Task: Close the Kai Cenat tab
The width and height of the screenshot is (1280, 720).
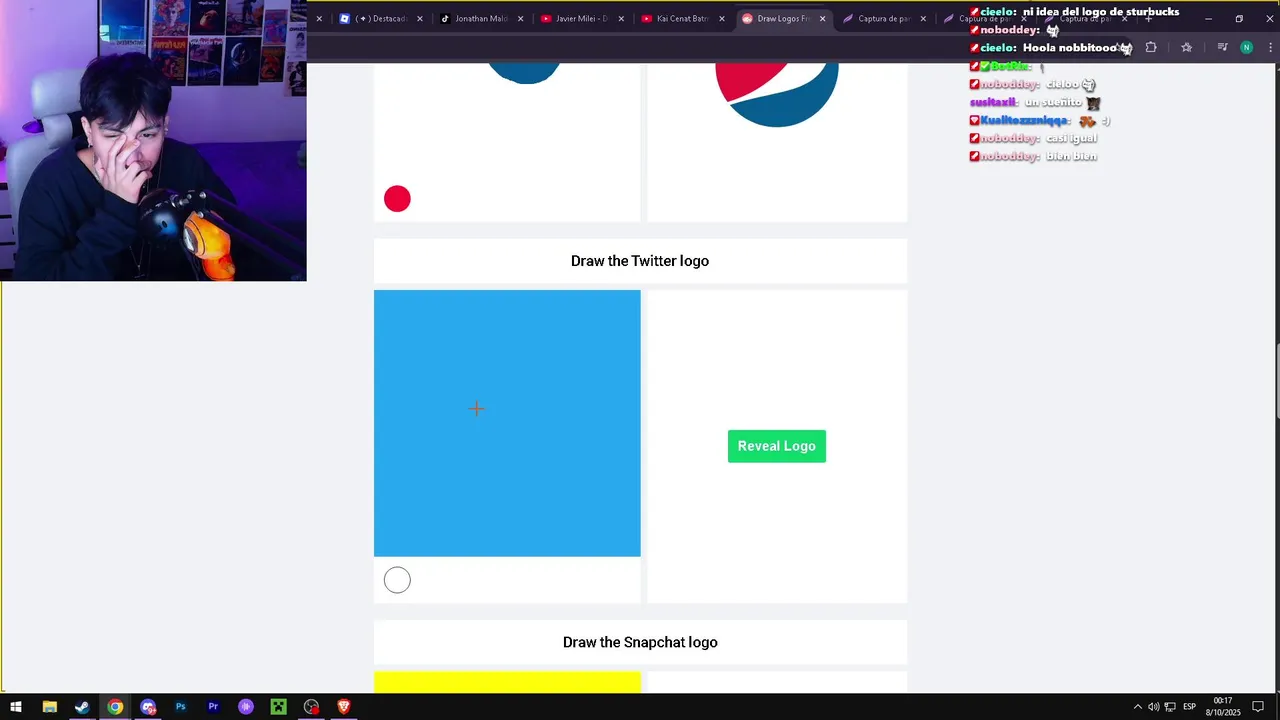Action: 722,18
